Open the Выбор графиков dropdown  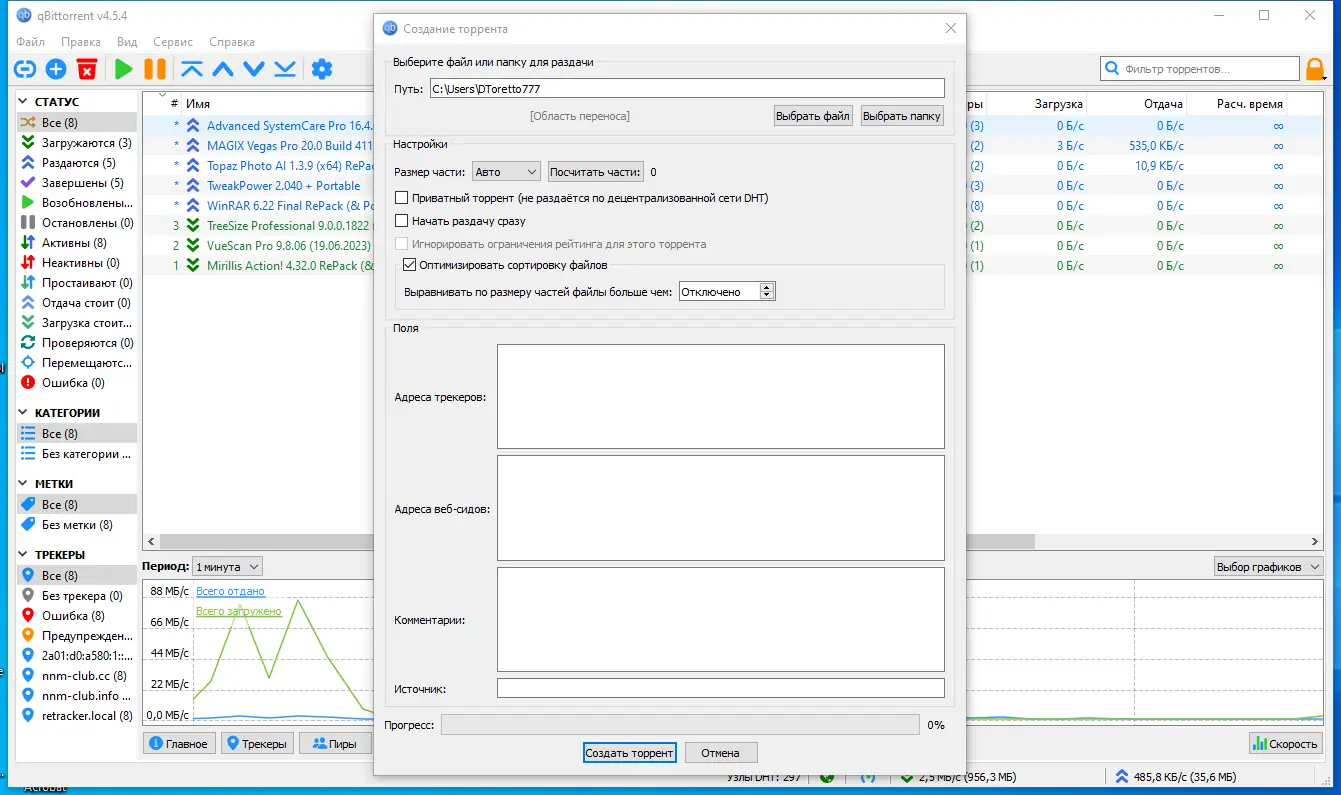click(1268, 567)
